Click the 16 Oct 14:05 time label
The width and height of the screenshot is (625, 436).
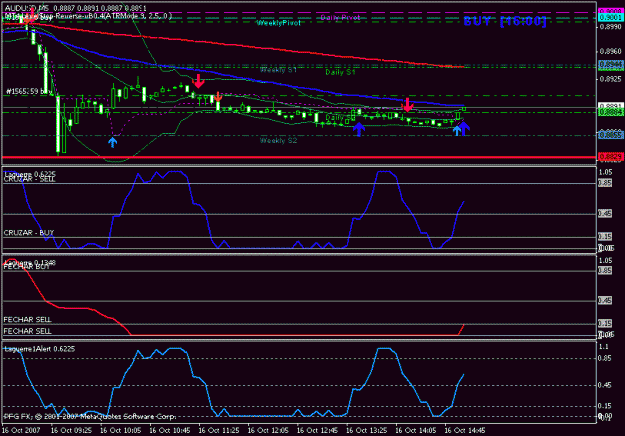416,430
